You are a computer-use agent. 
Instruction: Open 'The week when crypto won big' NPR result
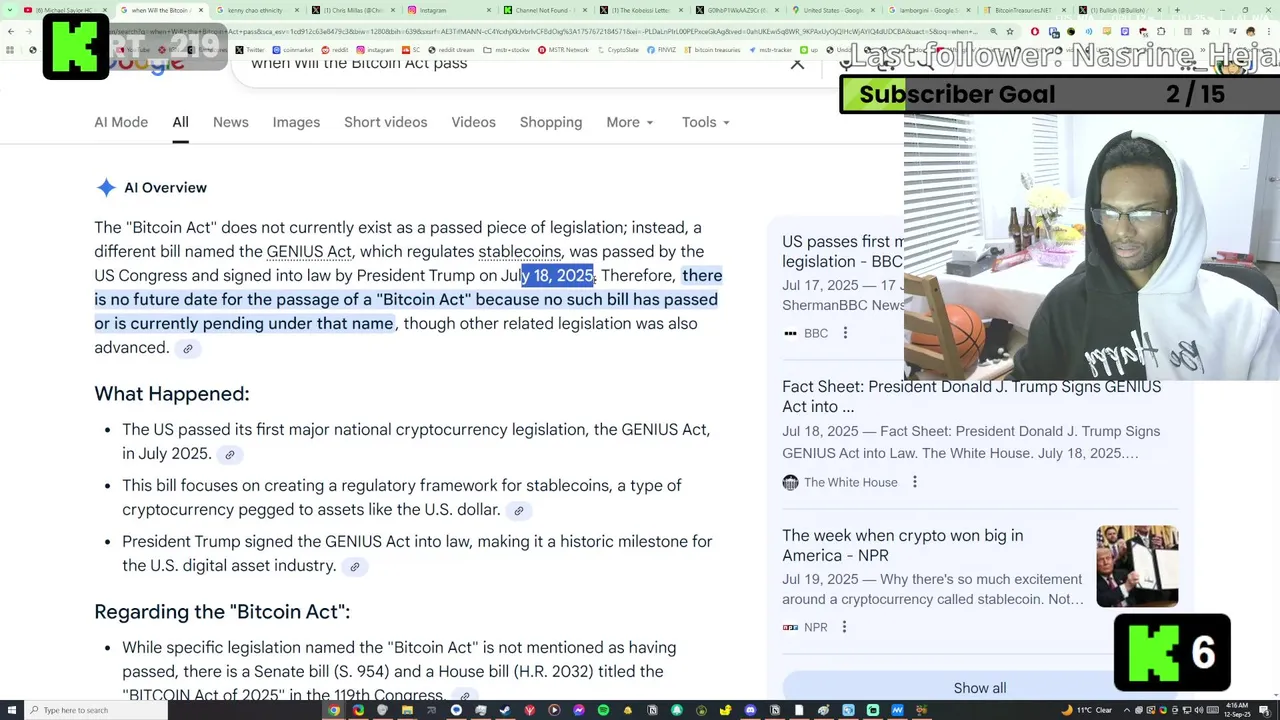click(x=902, y=545)
